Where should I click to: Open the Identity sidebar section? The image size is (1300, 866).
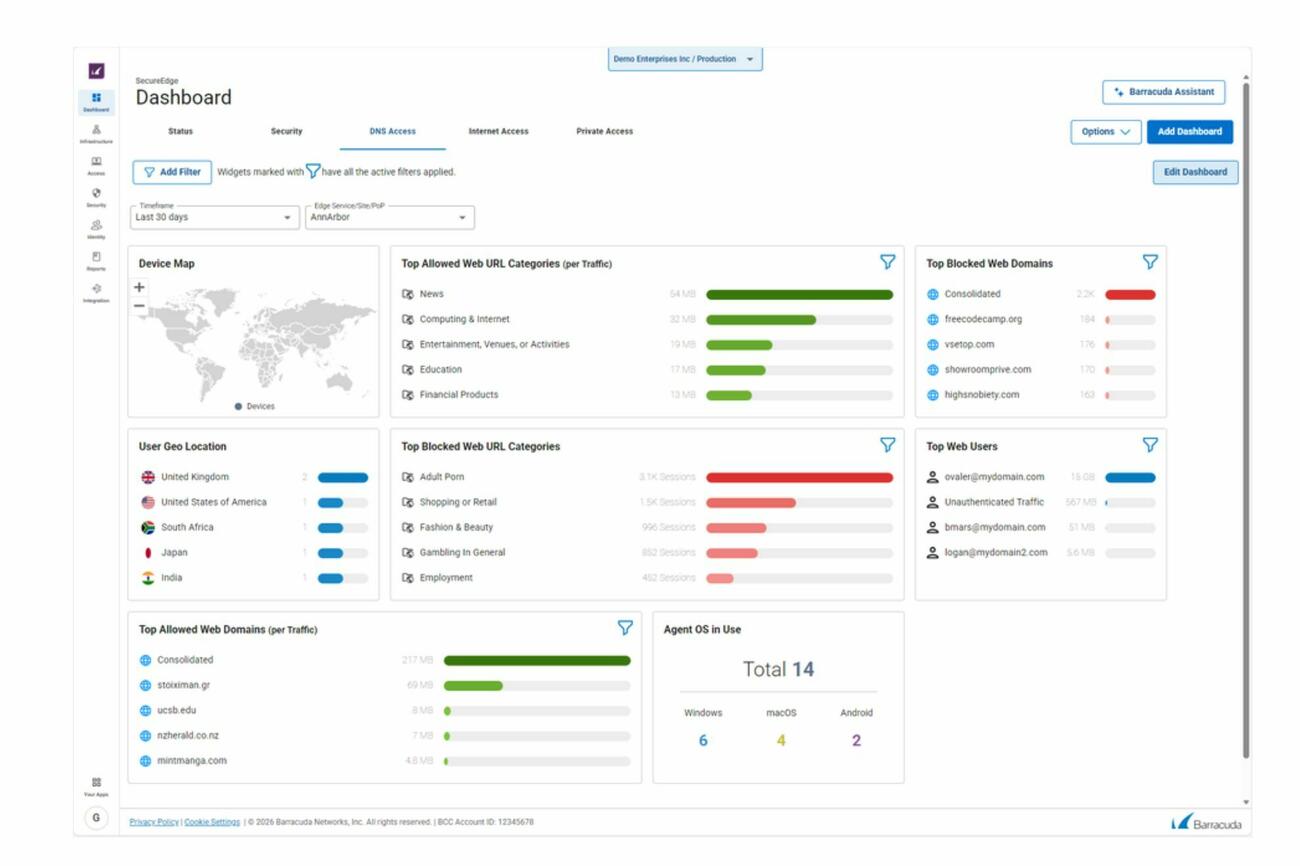tap(96, 228)
